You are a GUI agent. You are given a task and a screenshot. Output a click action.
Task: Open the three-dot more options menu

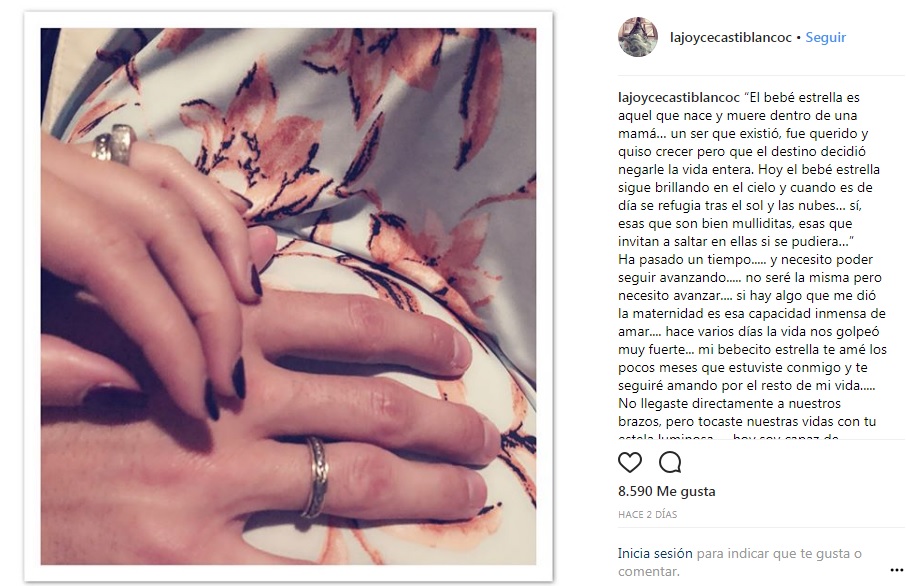pos(897,570)
